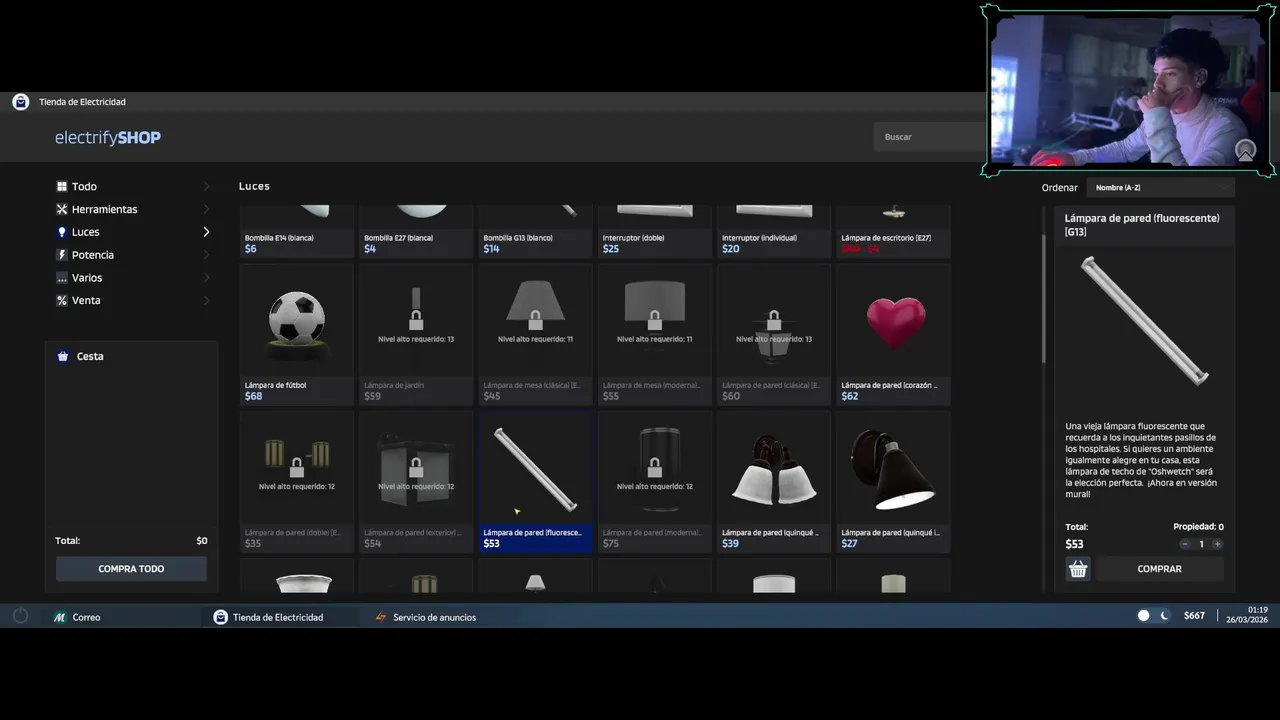Toggle the moon/night mode icon
This screenshot has width=1280, height=720.
(1165, 616)
